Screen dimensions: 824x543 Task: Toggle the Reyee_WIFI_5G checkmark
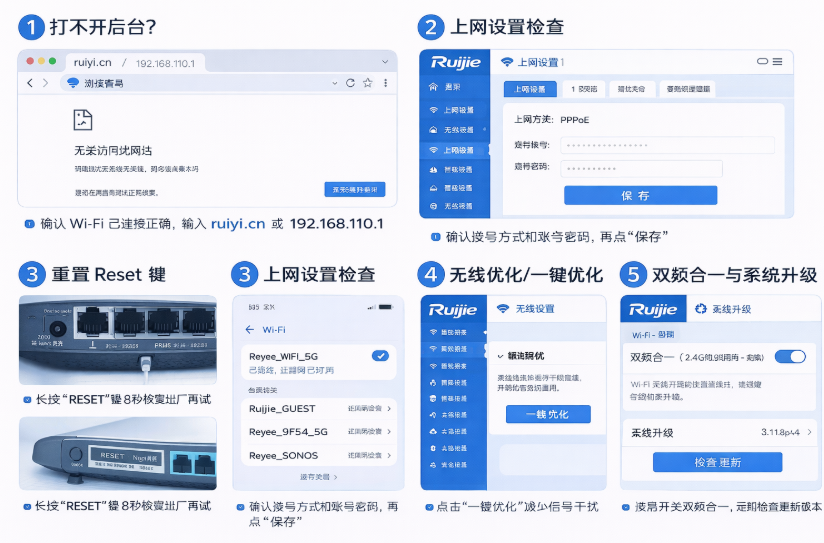(x=380, y=356)
